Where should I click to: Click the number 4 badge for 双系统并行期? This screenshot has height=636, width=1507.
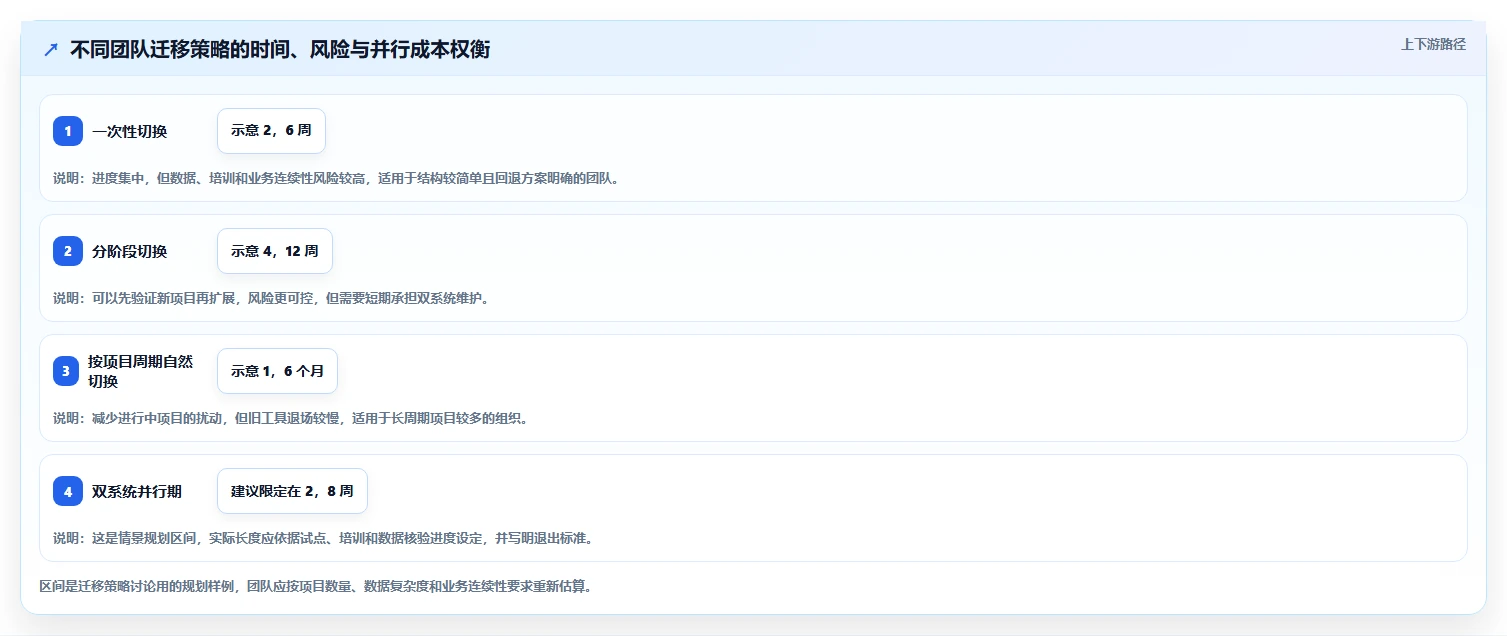coord(68,491)
